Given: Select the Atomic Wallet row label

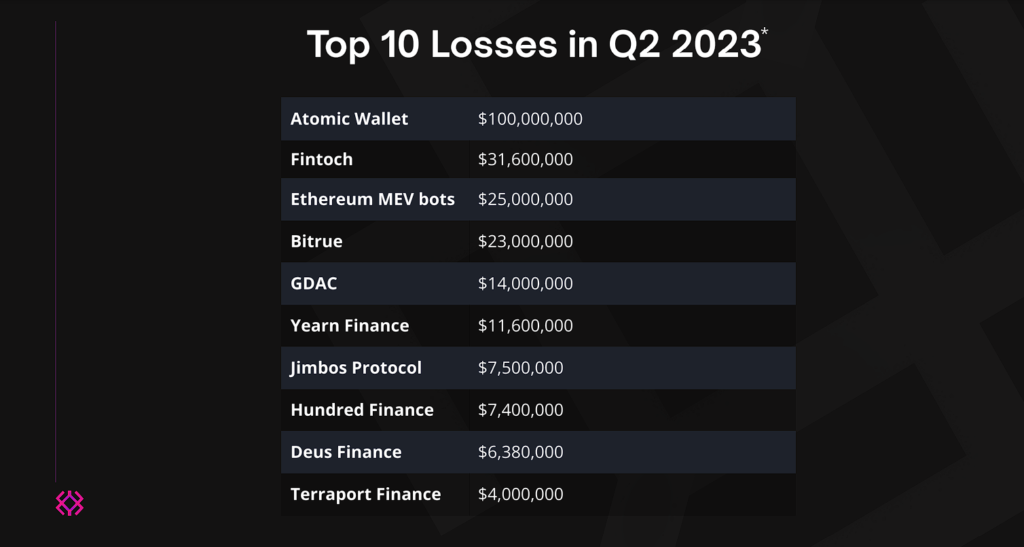Looking at the screenshot, I should coord(349,119).
